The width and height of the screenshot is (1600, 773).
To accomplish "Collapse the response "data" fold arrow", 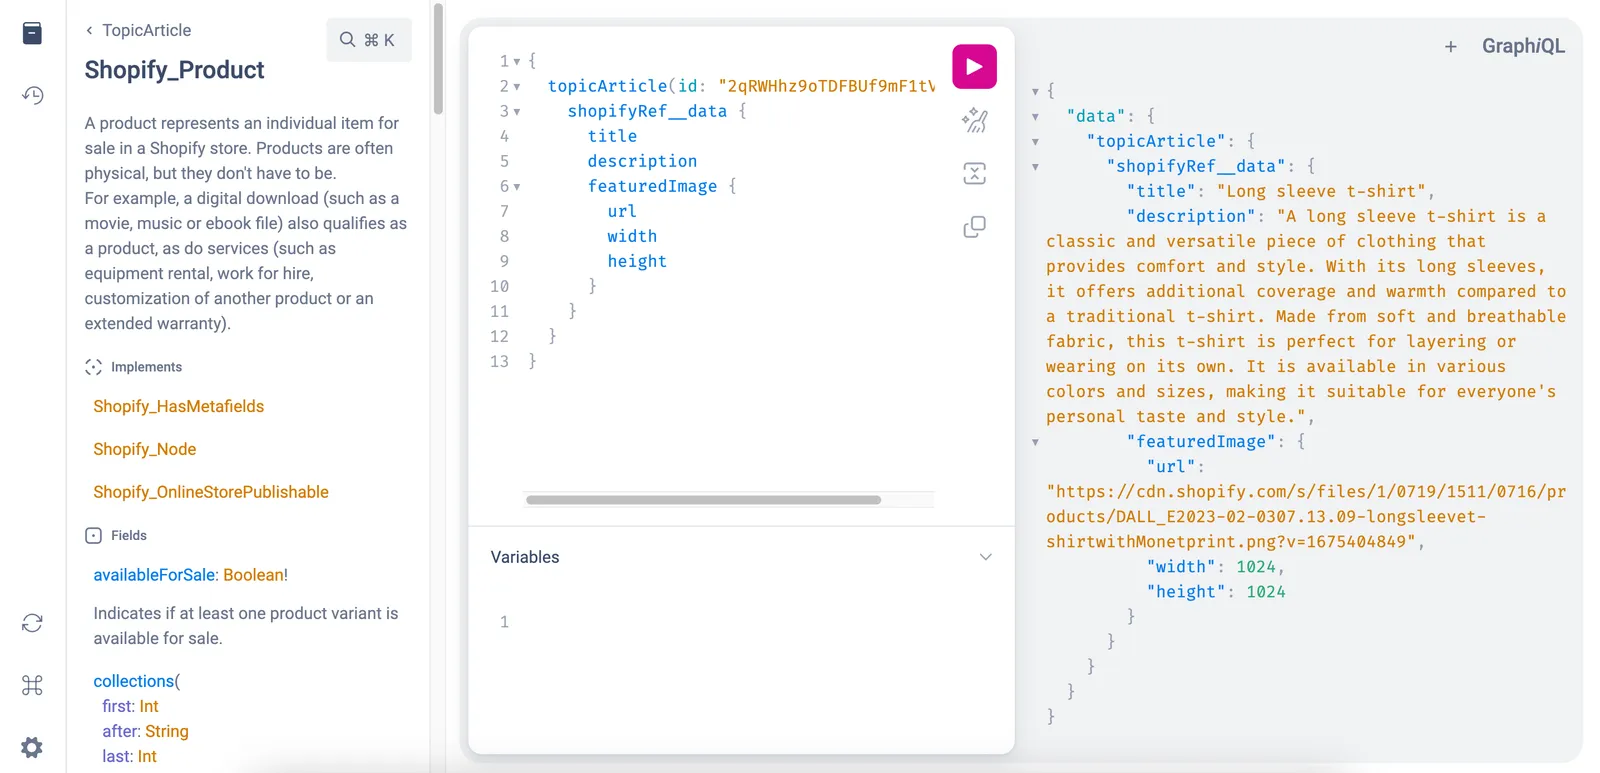I will point(1035,117).
